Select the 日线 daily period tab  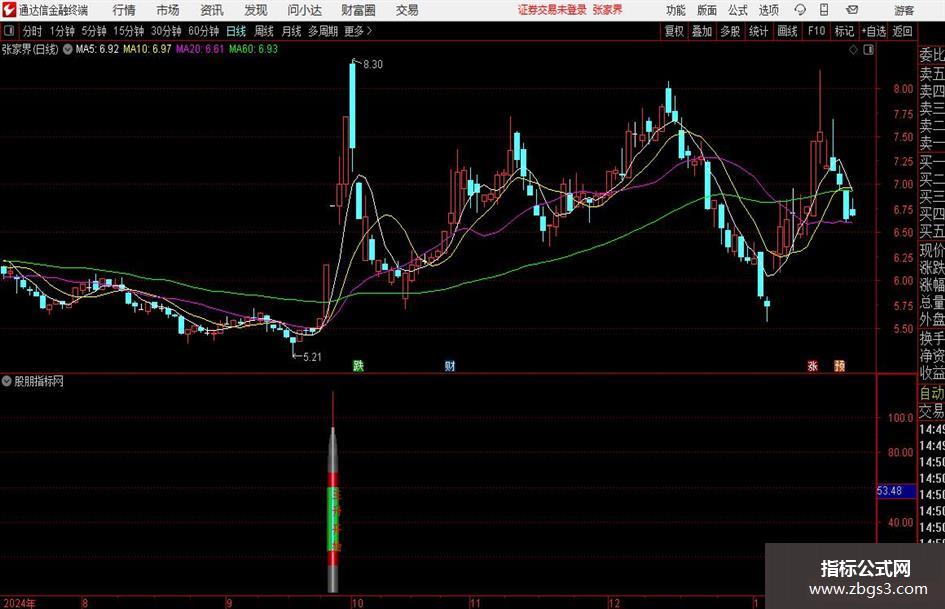click(236, 31)
